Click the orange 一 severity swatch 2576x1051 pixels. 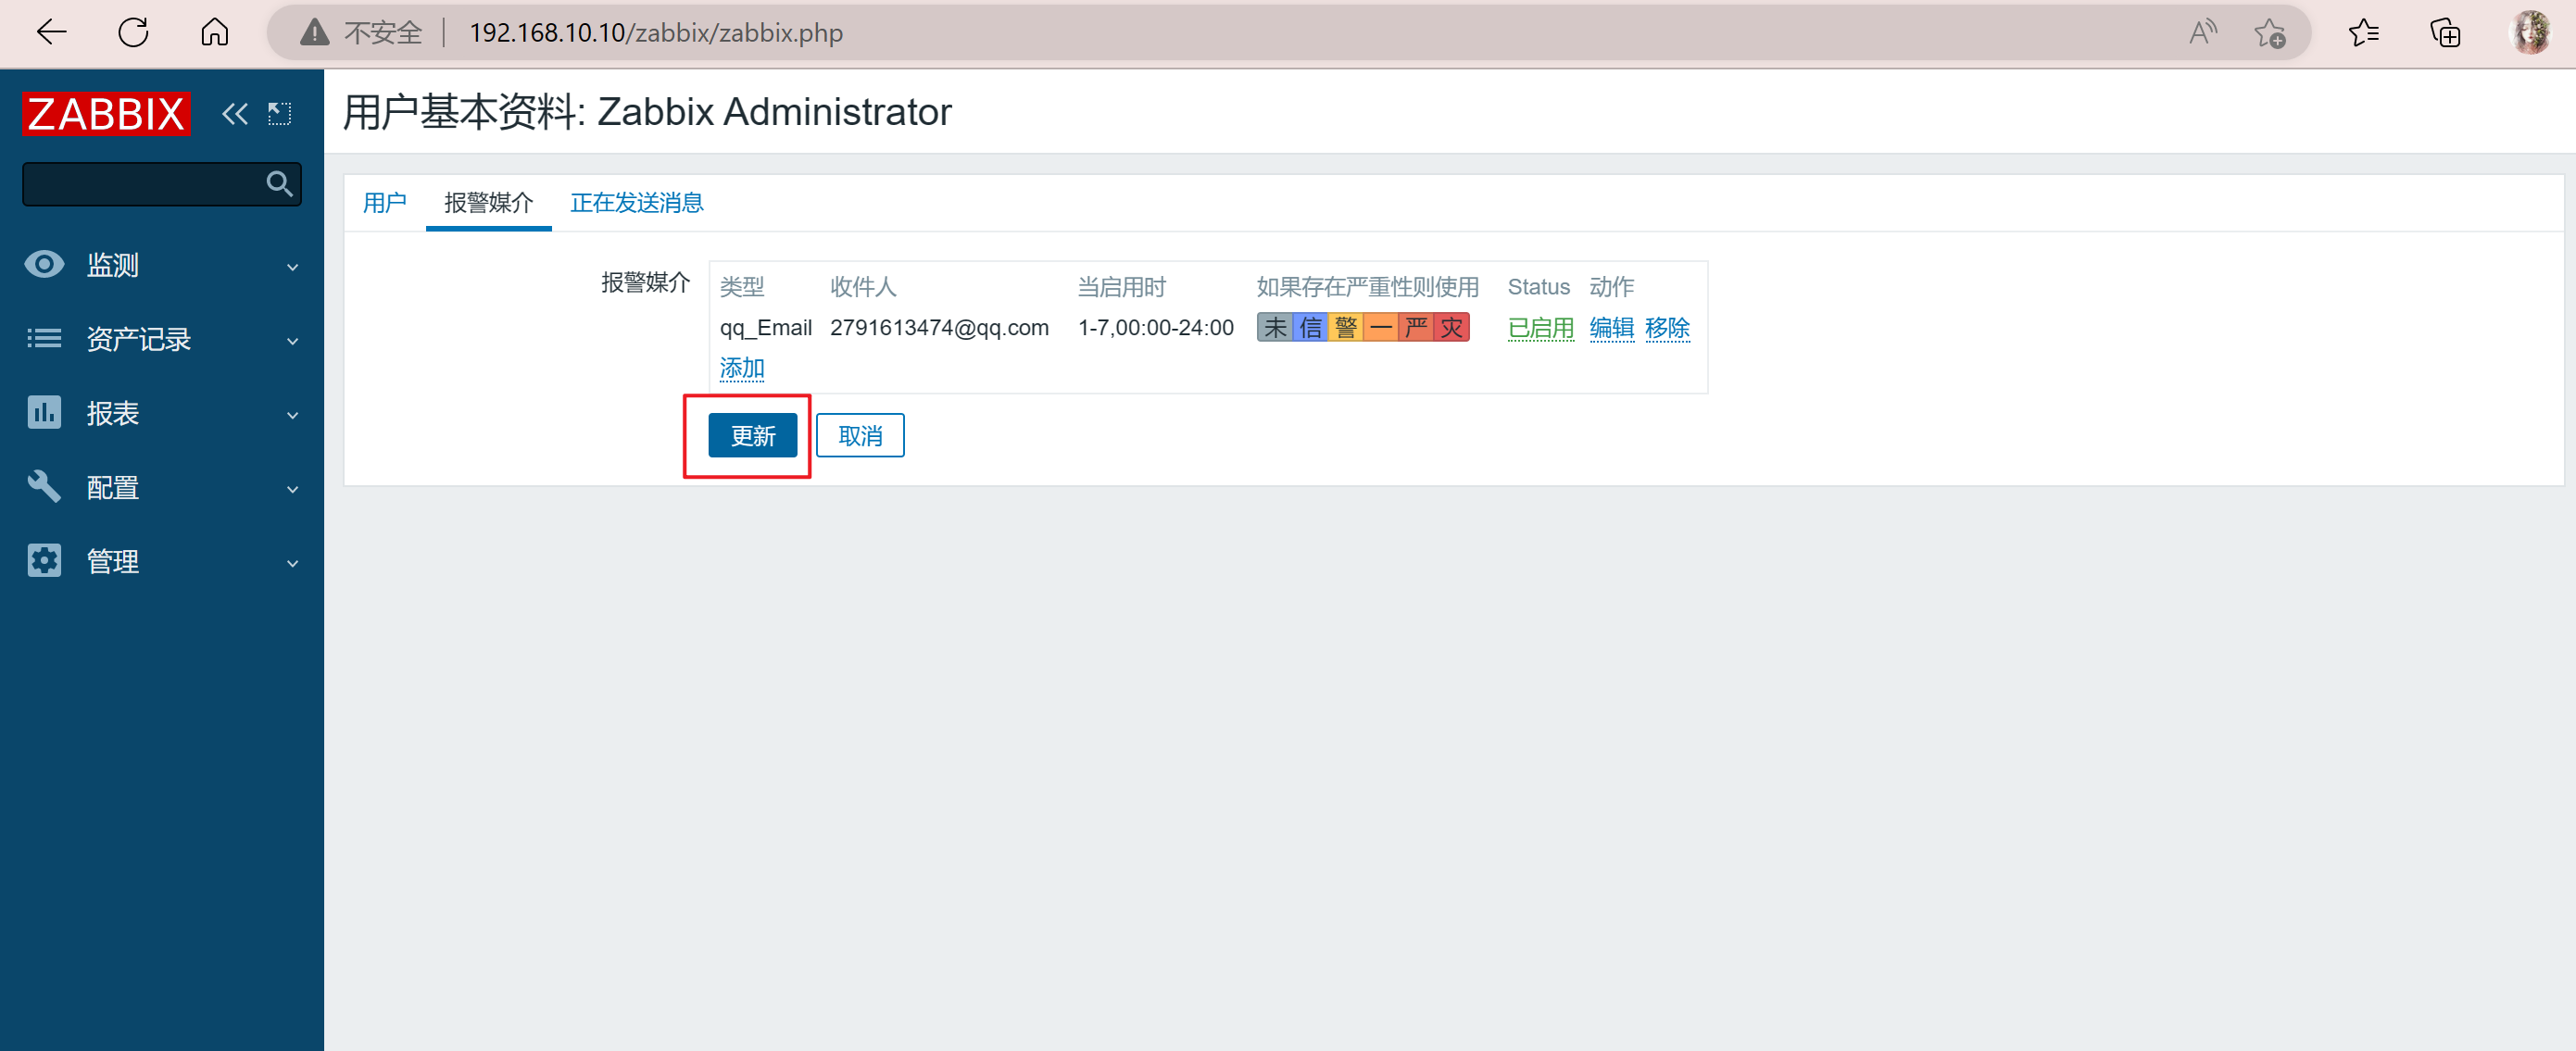click(x=1381, y=327)
